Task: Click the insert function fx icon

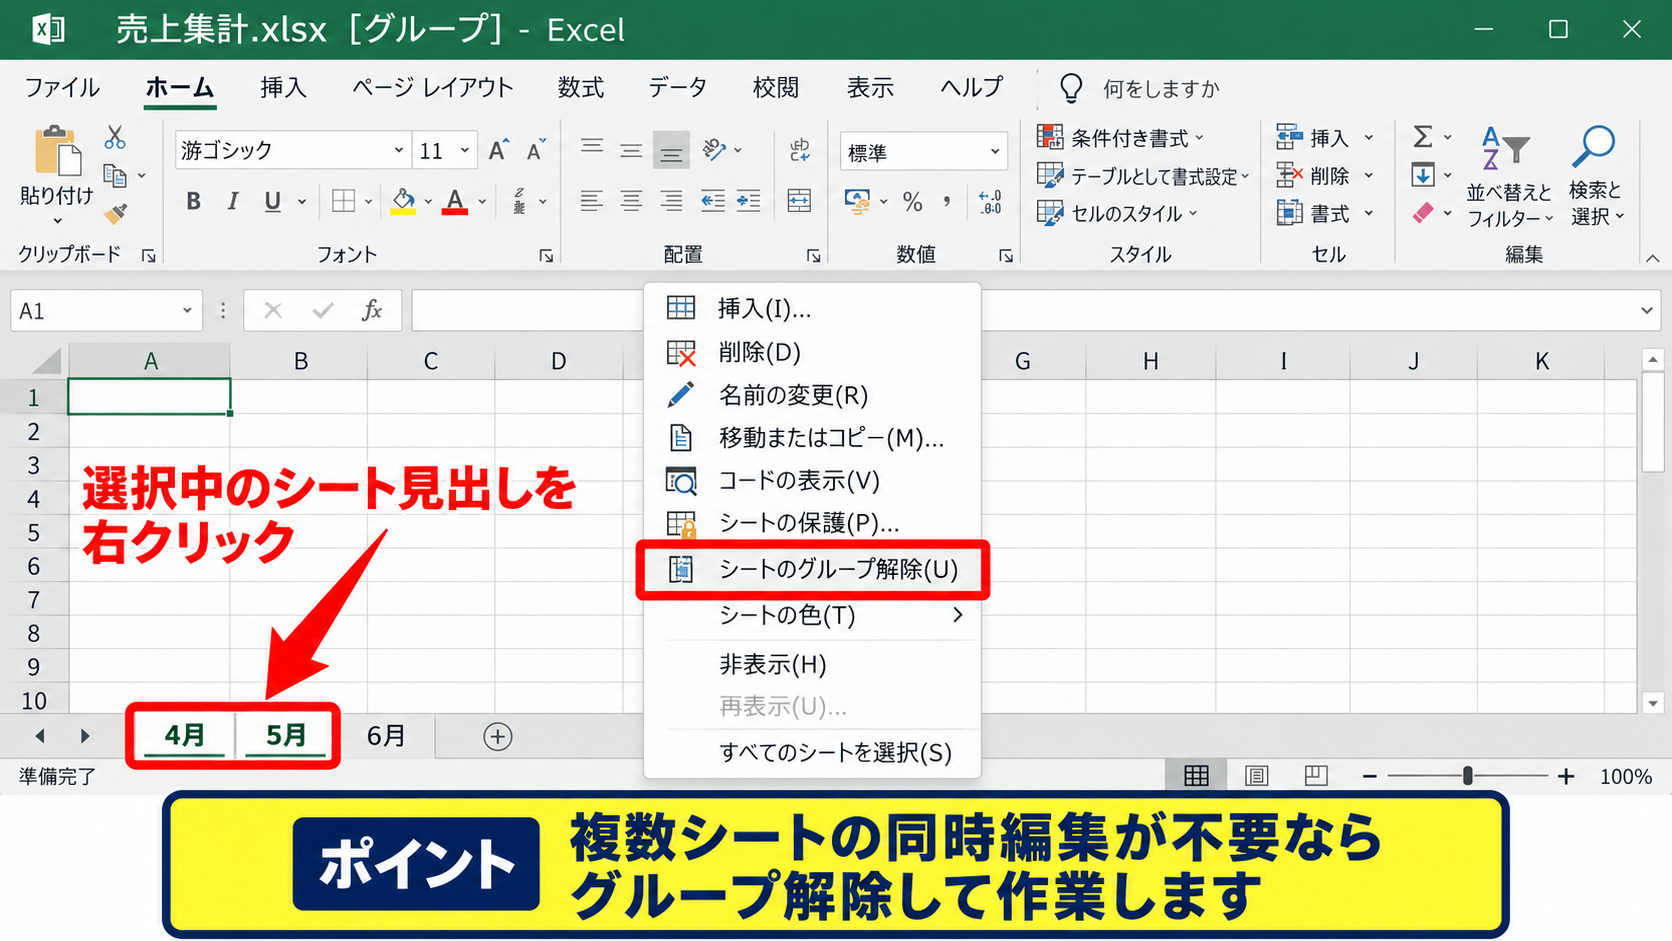Action: point(372,311)
